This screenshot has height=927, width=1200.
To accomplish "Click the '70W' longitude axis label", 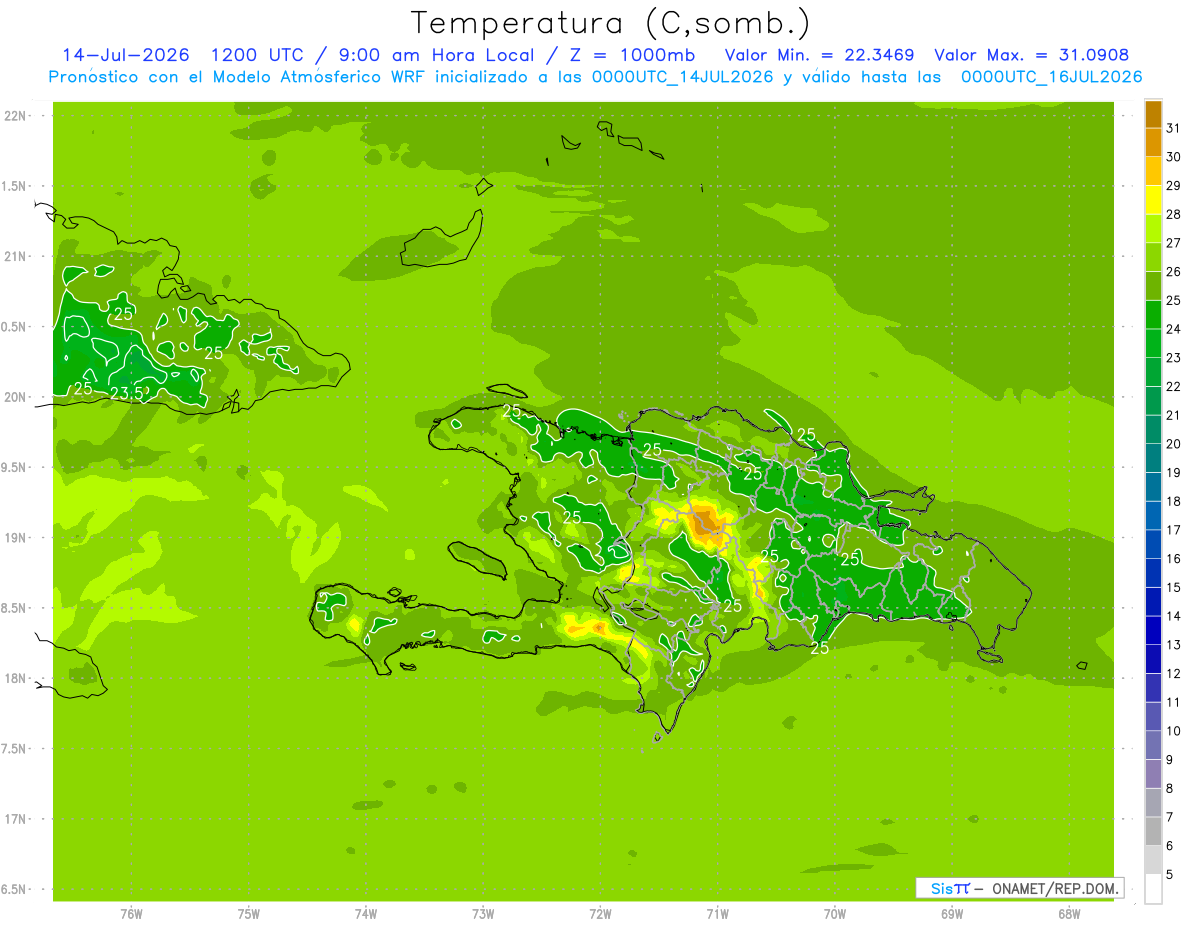I will pyautogui.click(x=835, y=913).
